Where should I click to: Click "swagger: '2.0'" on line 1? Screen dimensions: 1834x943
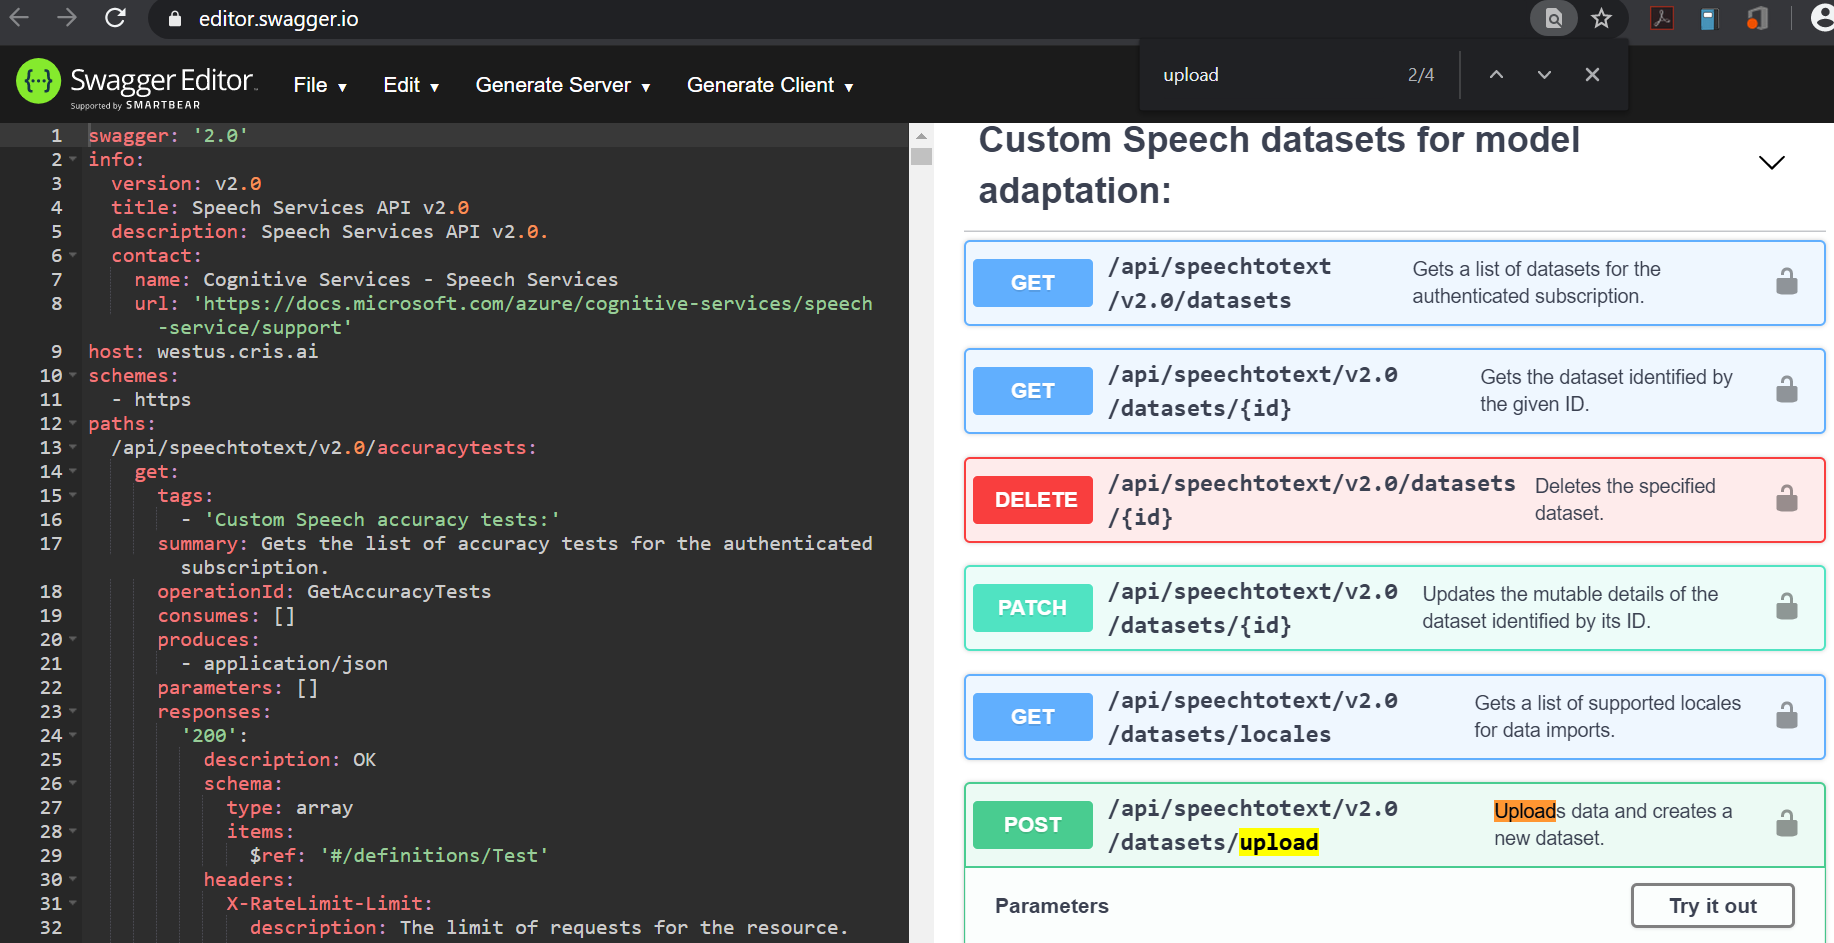point(168,136)
